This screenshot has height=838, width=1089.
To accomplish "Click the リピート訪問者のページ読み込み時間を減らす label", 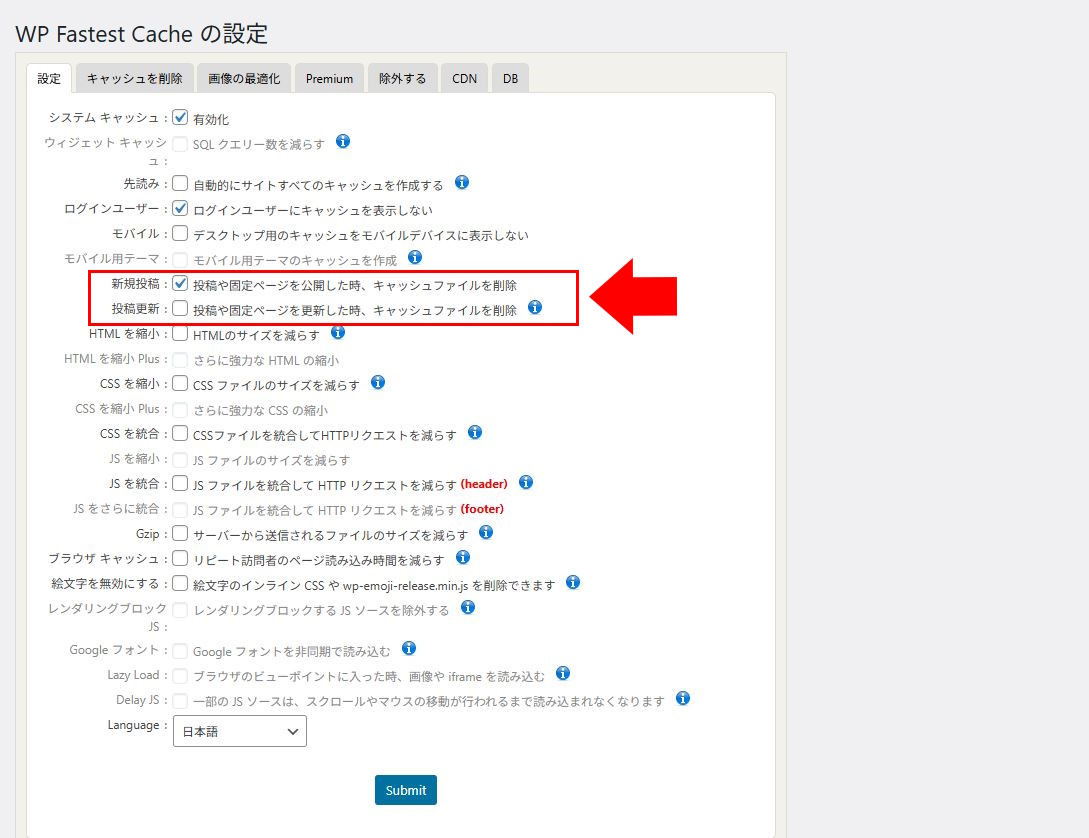I will tap(319, 560).
